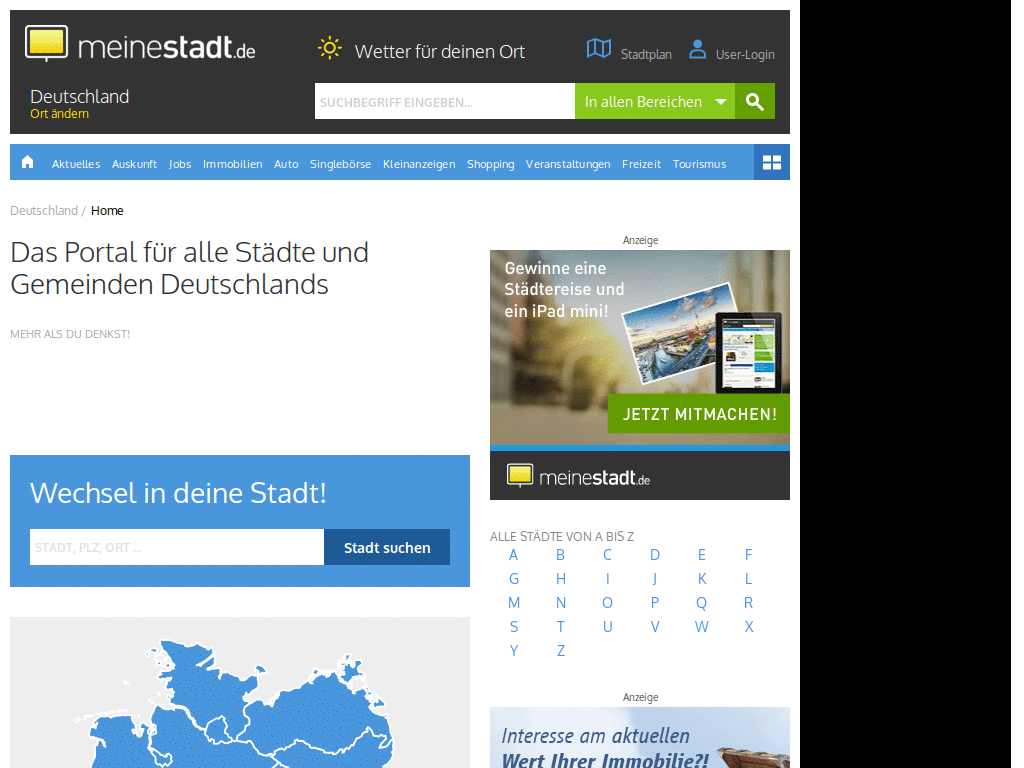
Task: Select letter A in city index
Action: coord(513,555)
